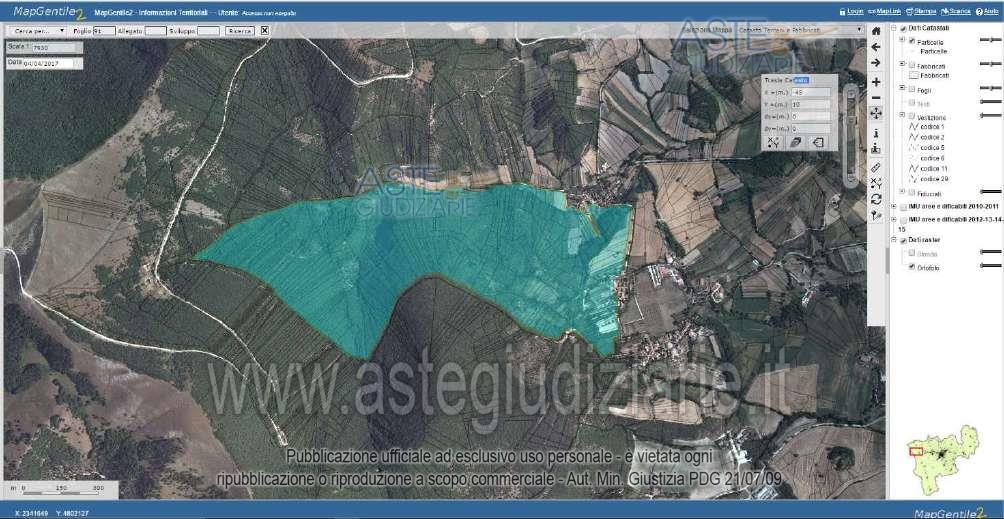Image resolution: width=1004 pixels, height=519 pixels.
Task: Go back to previous map view
Action: click(x=876, y=47)
